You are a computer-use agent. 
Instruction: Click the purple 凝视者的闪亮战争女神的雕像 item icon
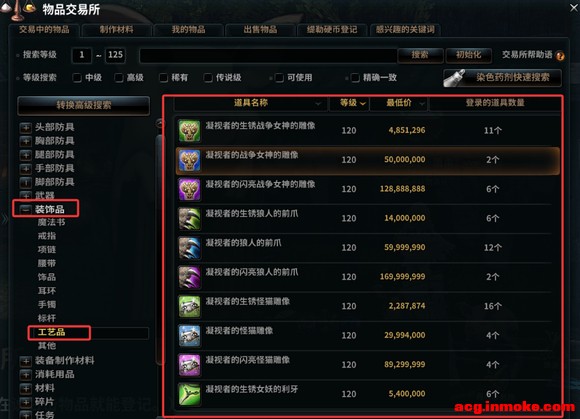pos(189,189)
